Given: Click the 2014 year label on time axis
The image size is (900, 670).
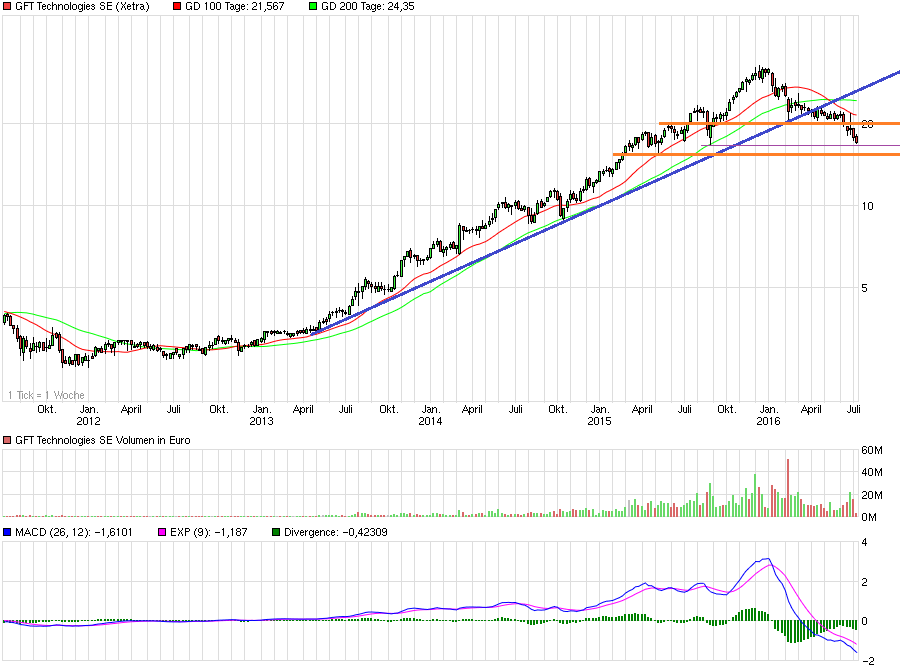Looking at the screenshot, I should tap(430, 421).
